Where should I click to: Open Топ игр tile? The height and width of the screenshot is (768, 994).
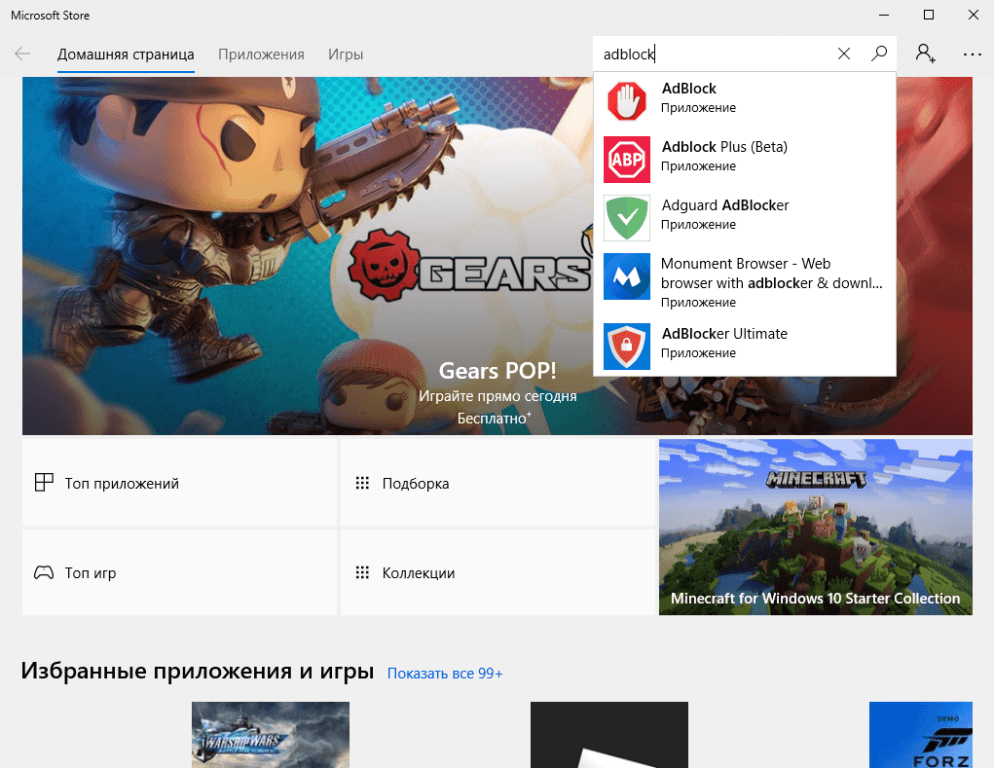179,573
